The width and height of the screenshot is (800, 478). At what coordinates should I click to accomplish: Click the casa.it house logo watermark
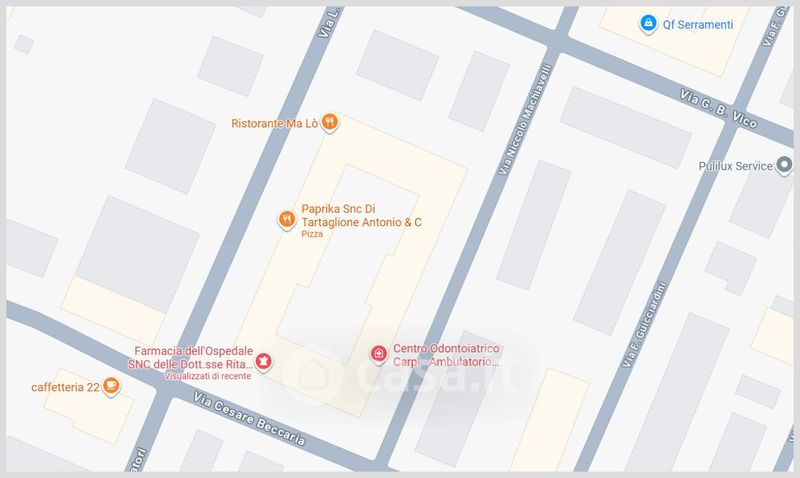[x=313, y=376]
